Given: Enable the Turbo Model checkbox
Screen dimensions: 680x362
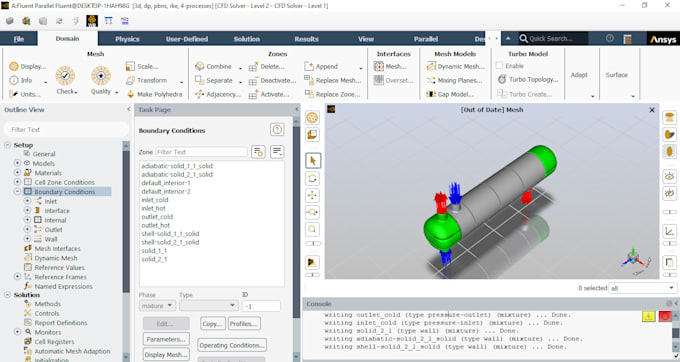Looking at the screenshot, I should pos(500,66).
